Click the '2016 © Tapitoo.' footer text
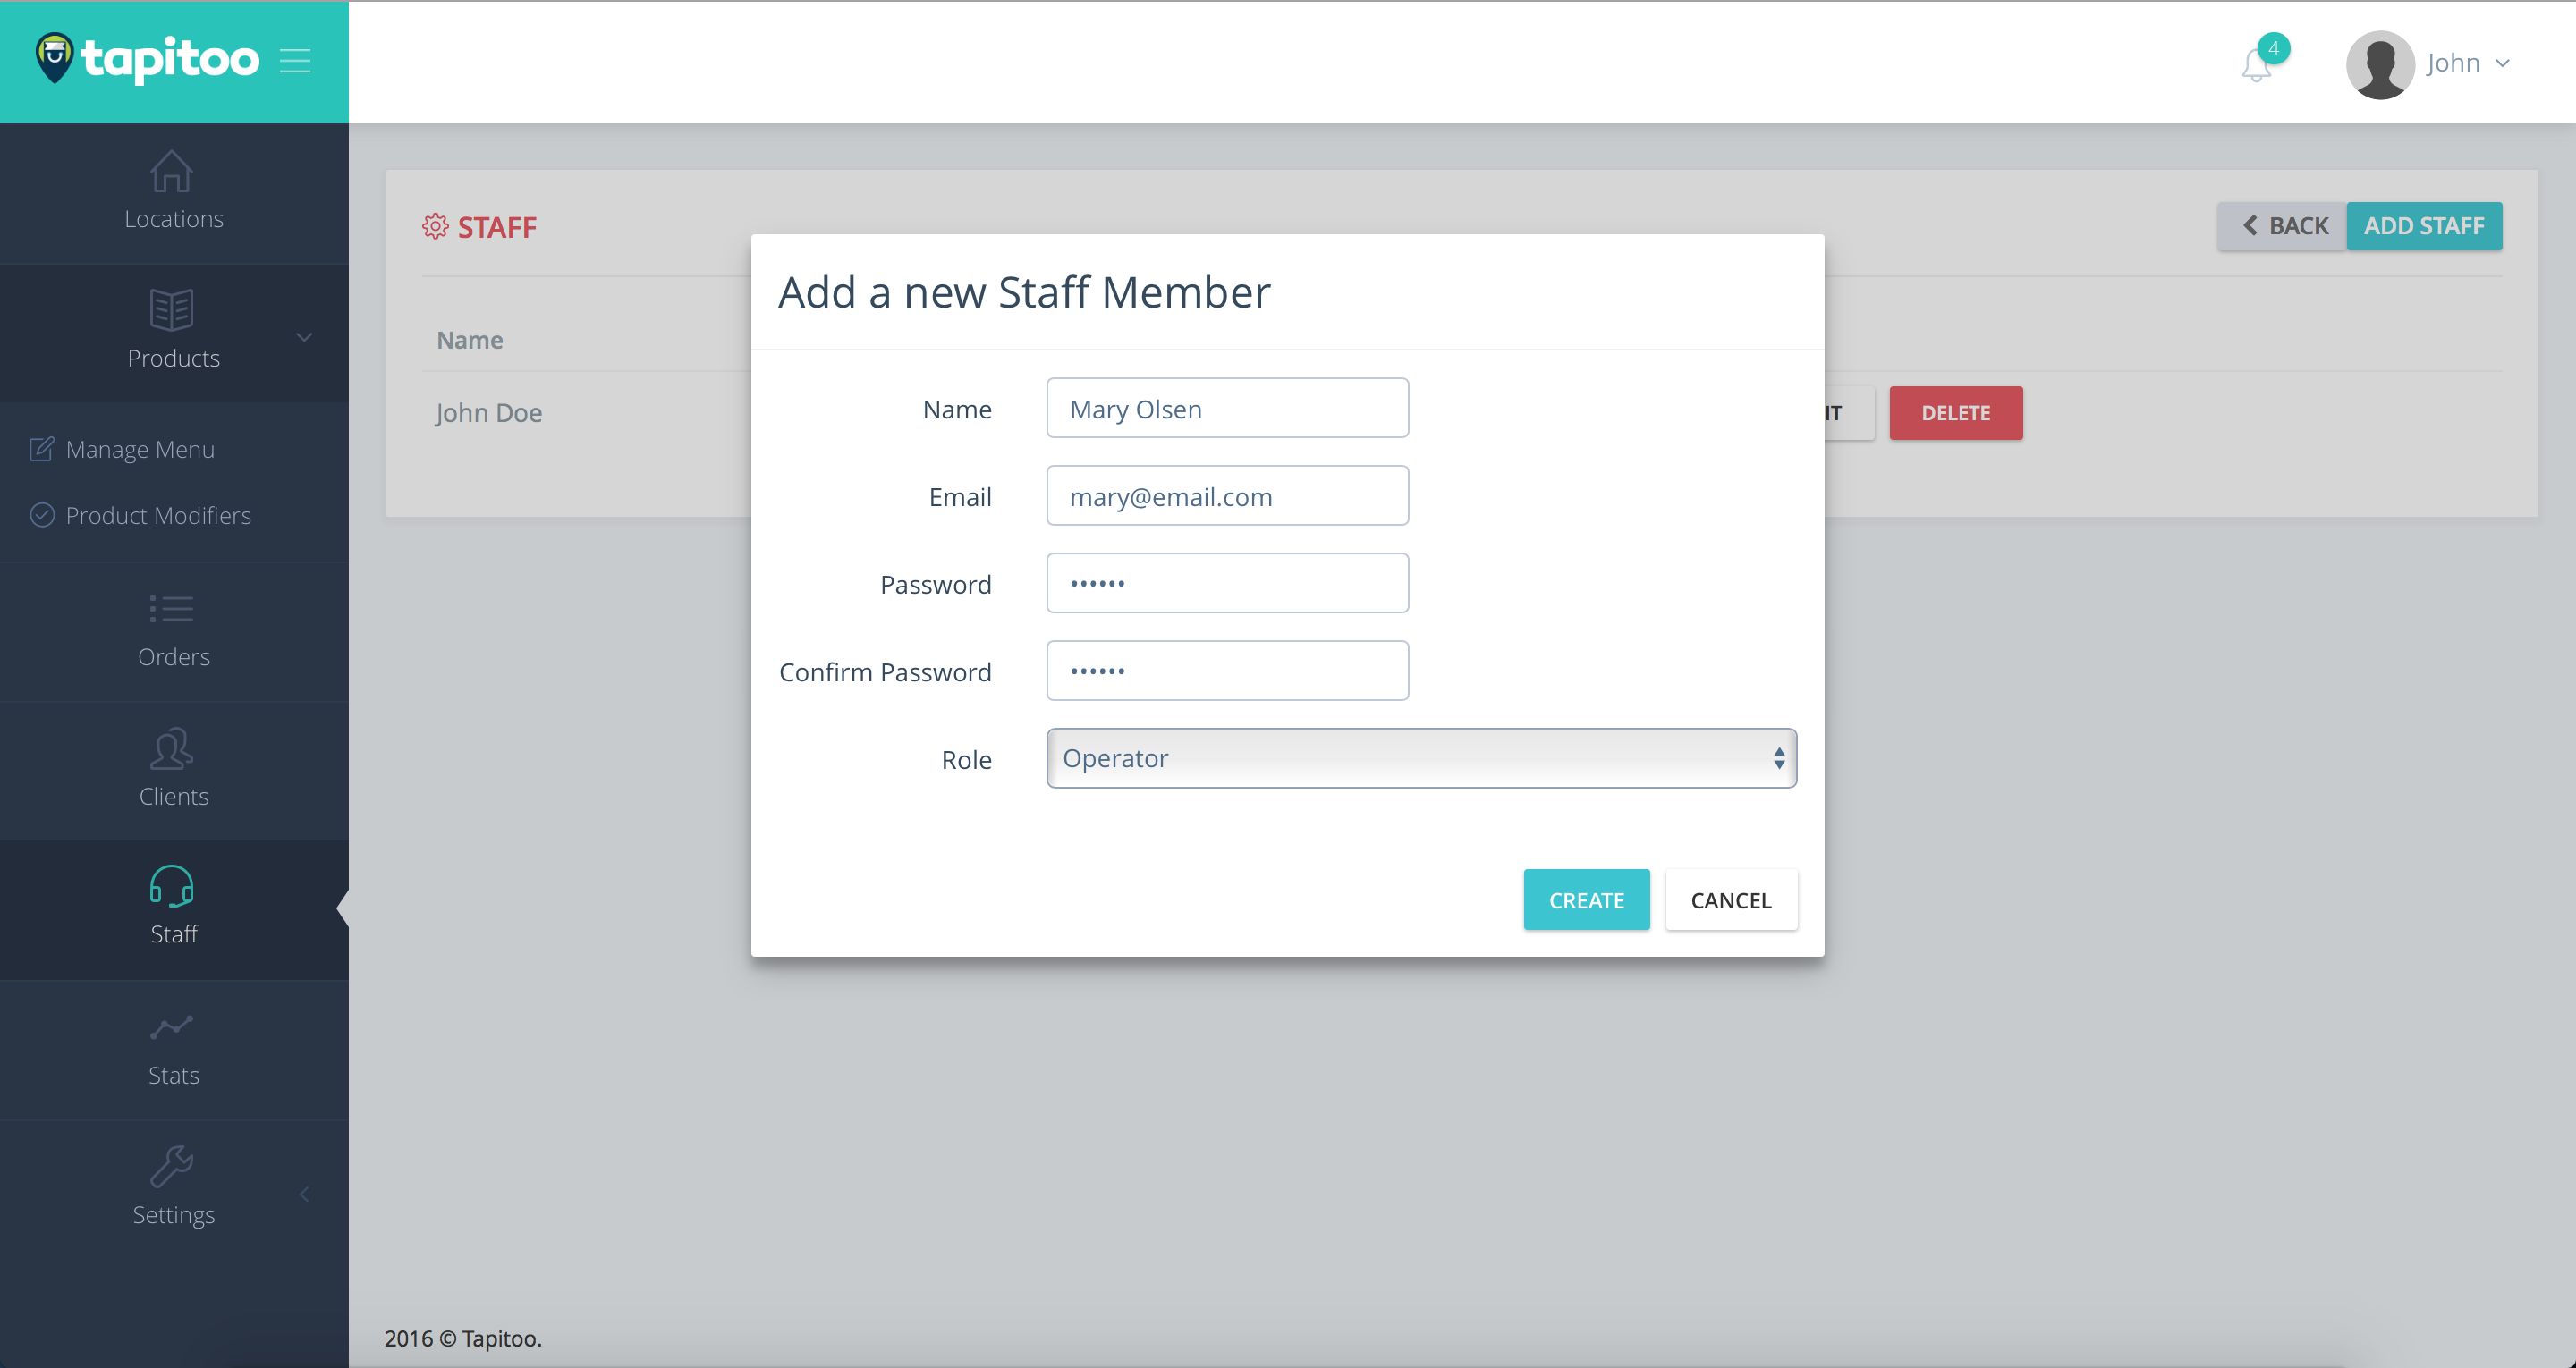The height and width of the screenshot is (1368, 2576). click(x=463, y=1338)
